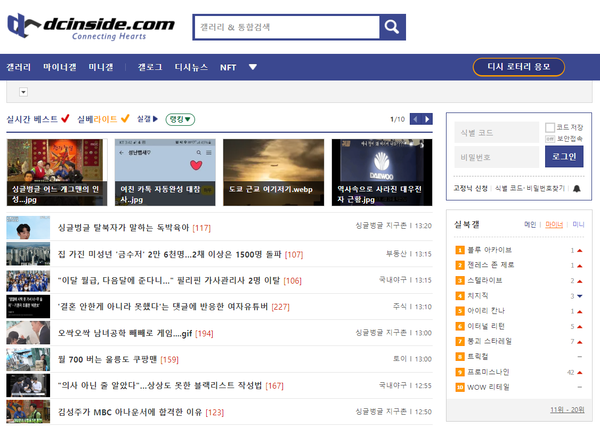600x427 pixels.
Task: Open rank 1 gallery 블루 아카이브
Action: 489,250
